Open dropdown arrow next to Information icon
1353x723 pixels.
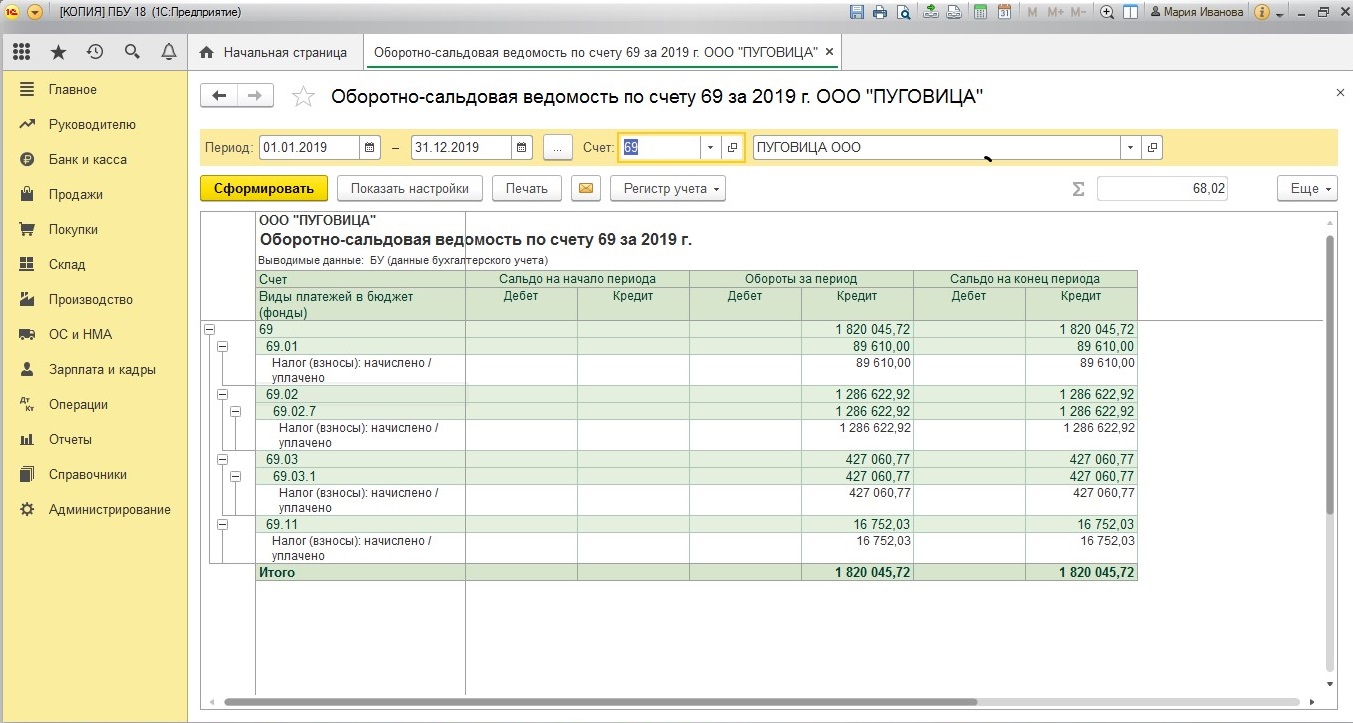[1280, 15]
